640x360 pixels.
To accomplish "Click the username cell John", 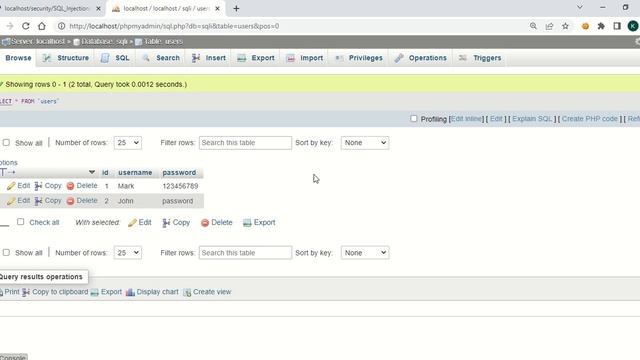I will pos(126,201).
